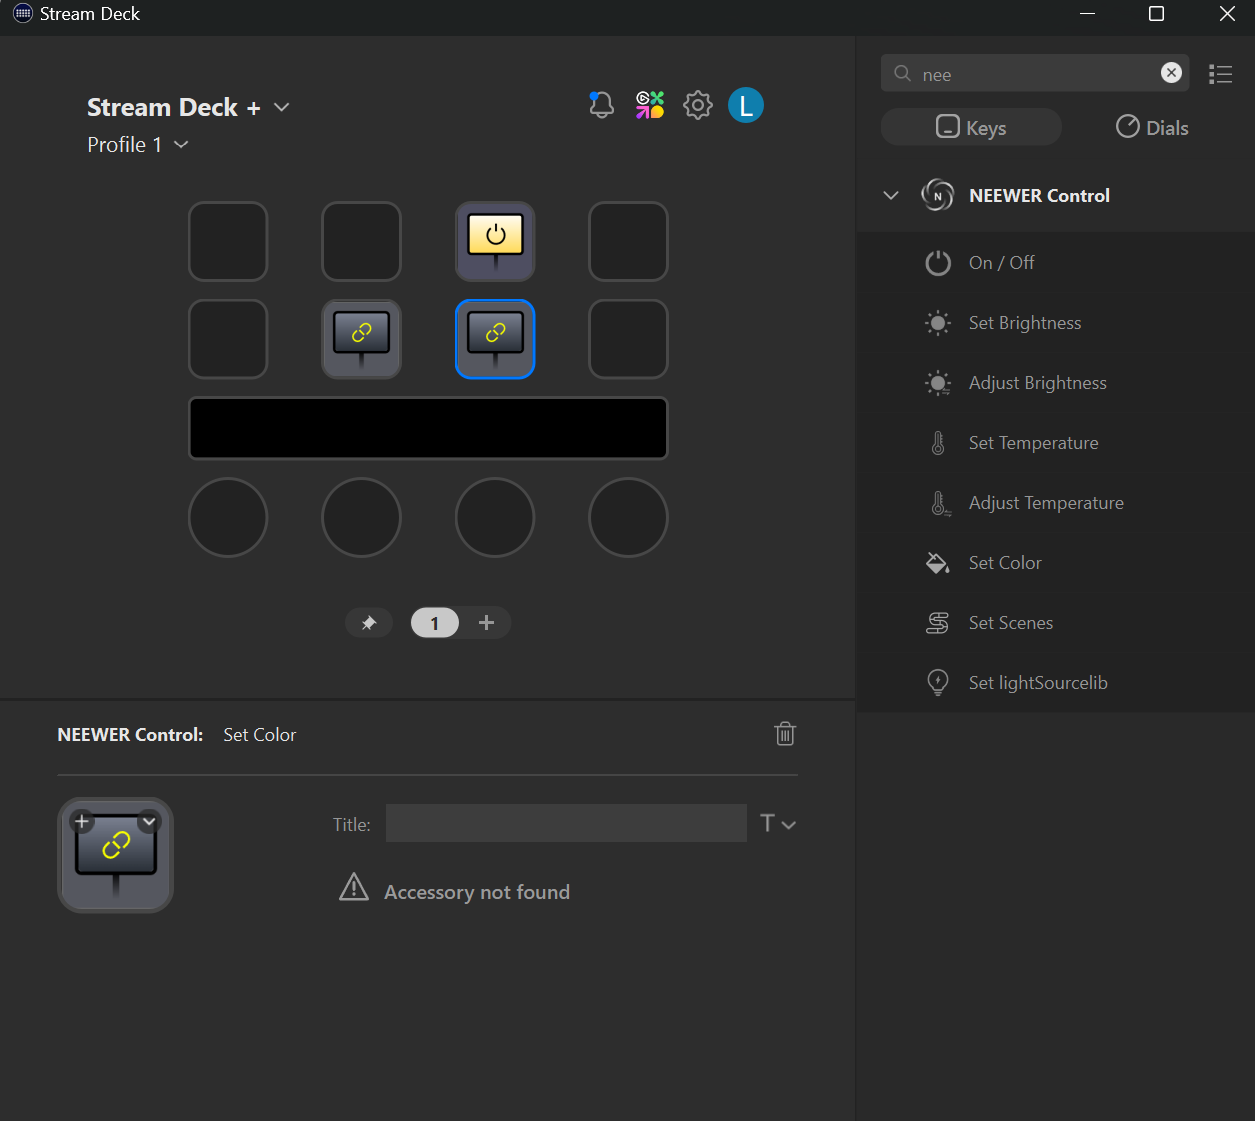This screenshot has height=1121, width=1255.
Task: Collapse the NEEWER Control category
Action: tap(891, 195)
